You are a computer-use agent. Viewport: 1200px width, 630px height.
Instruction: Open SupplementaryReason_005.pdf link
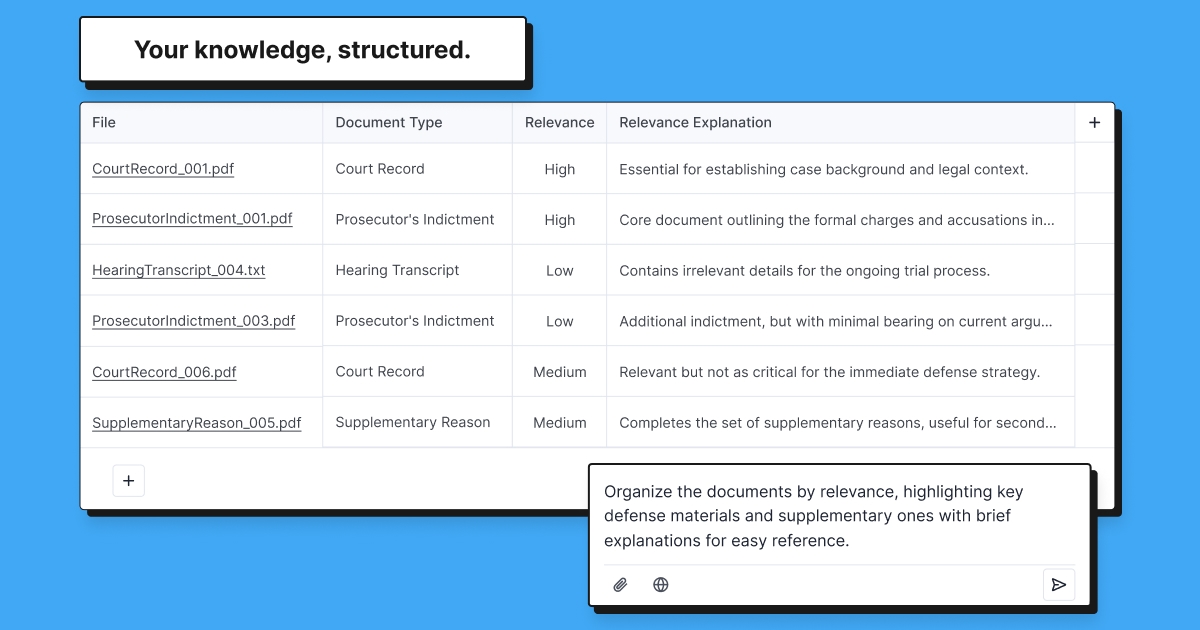[197, 423]
